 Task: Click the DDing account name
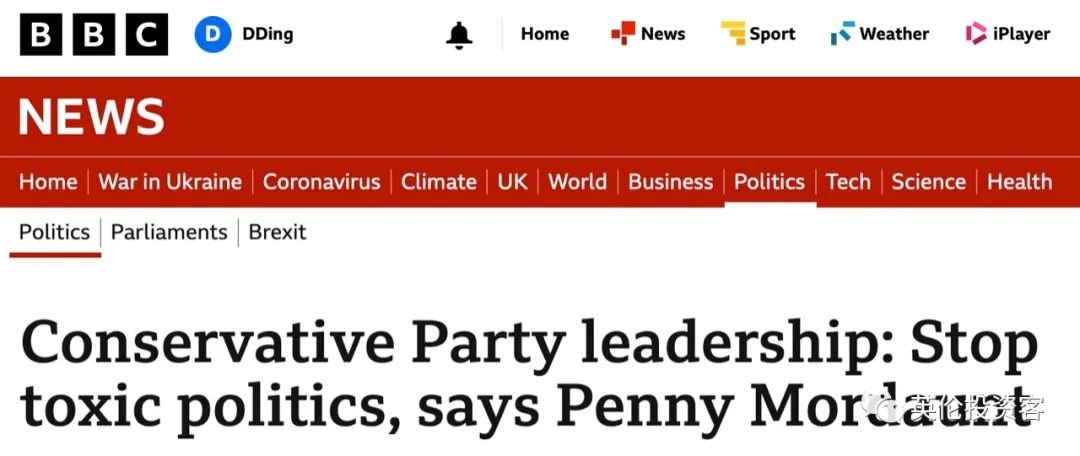click(x=267, y=34)
